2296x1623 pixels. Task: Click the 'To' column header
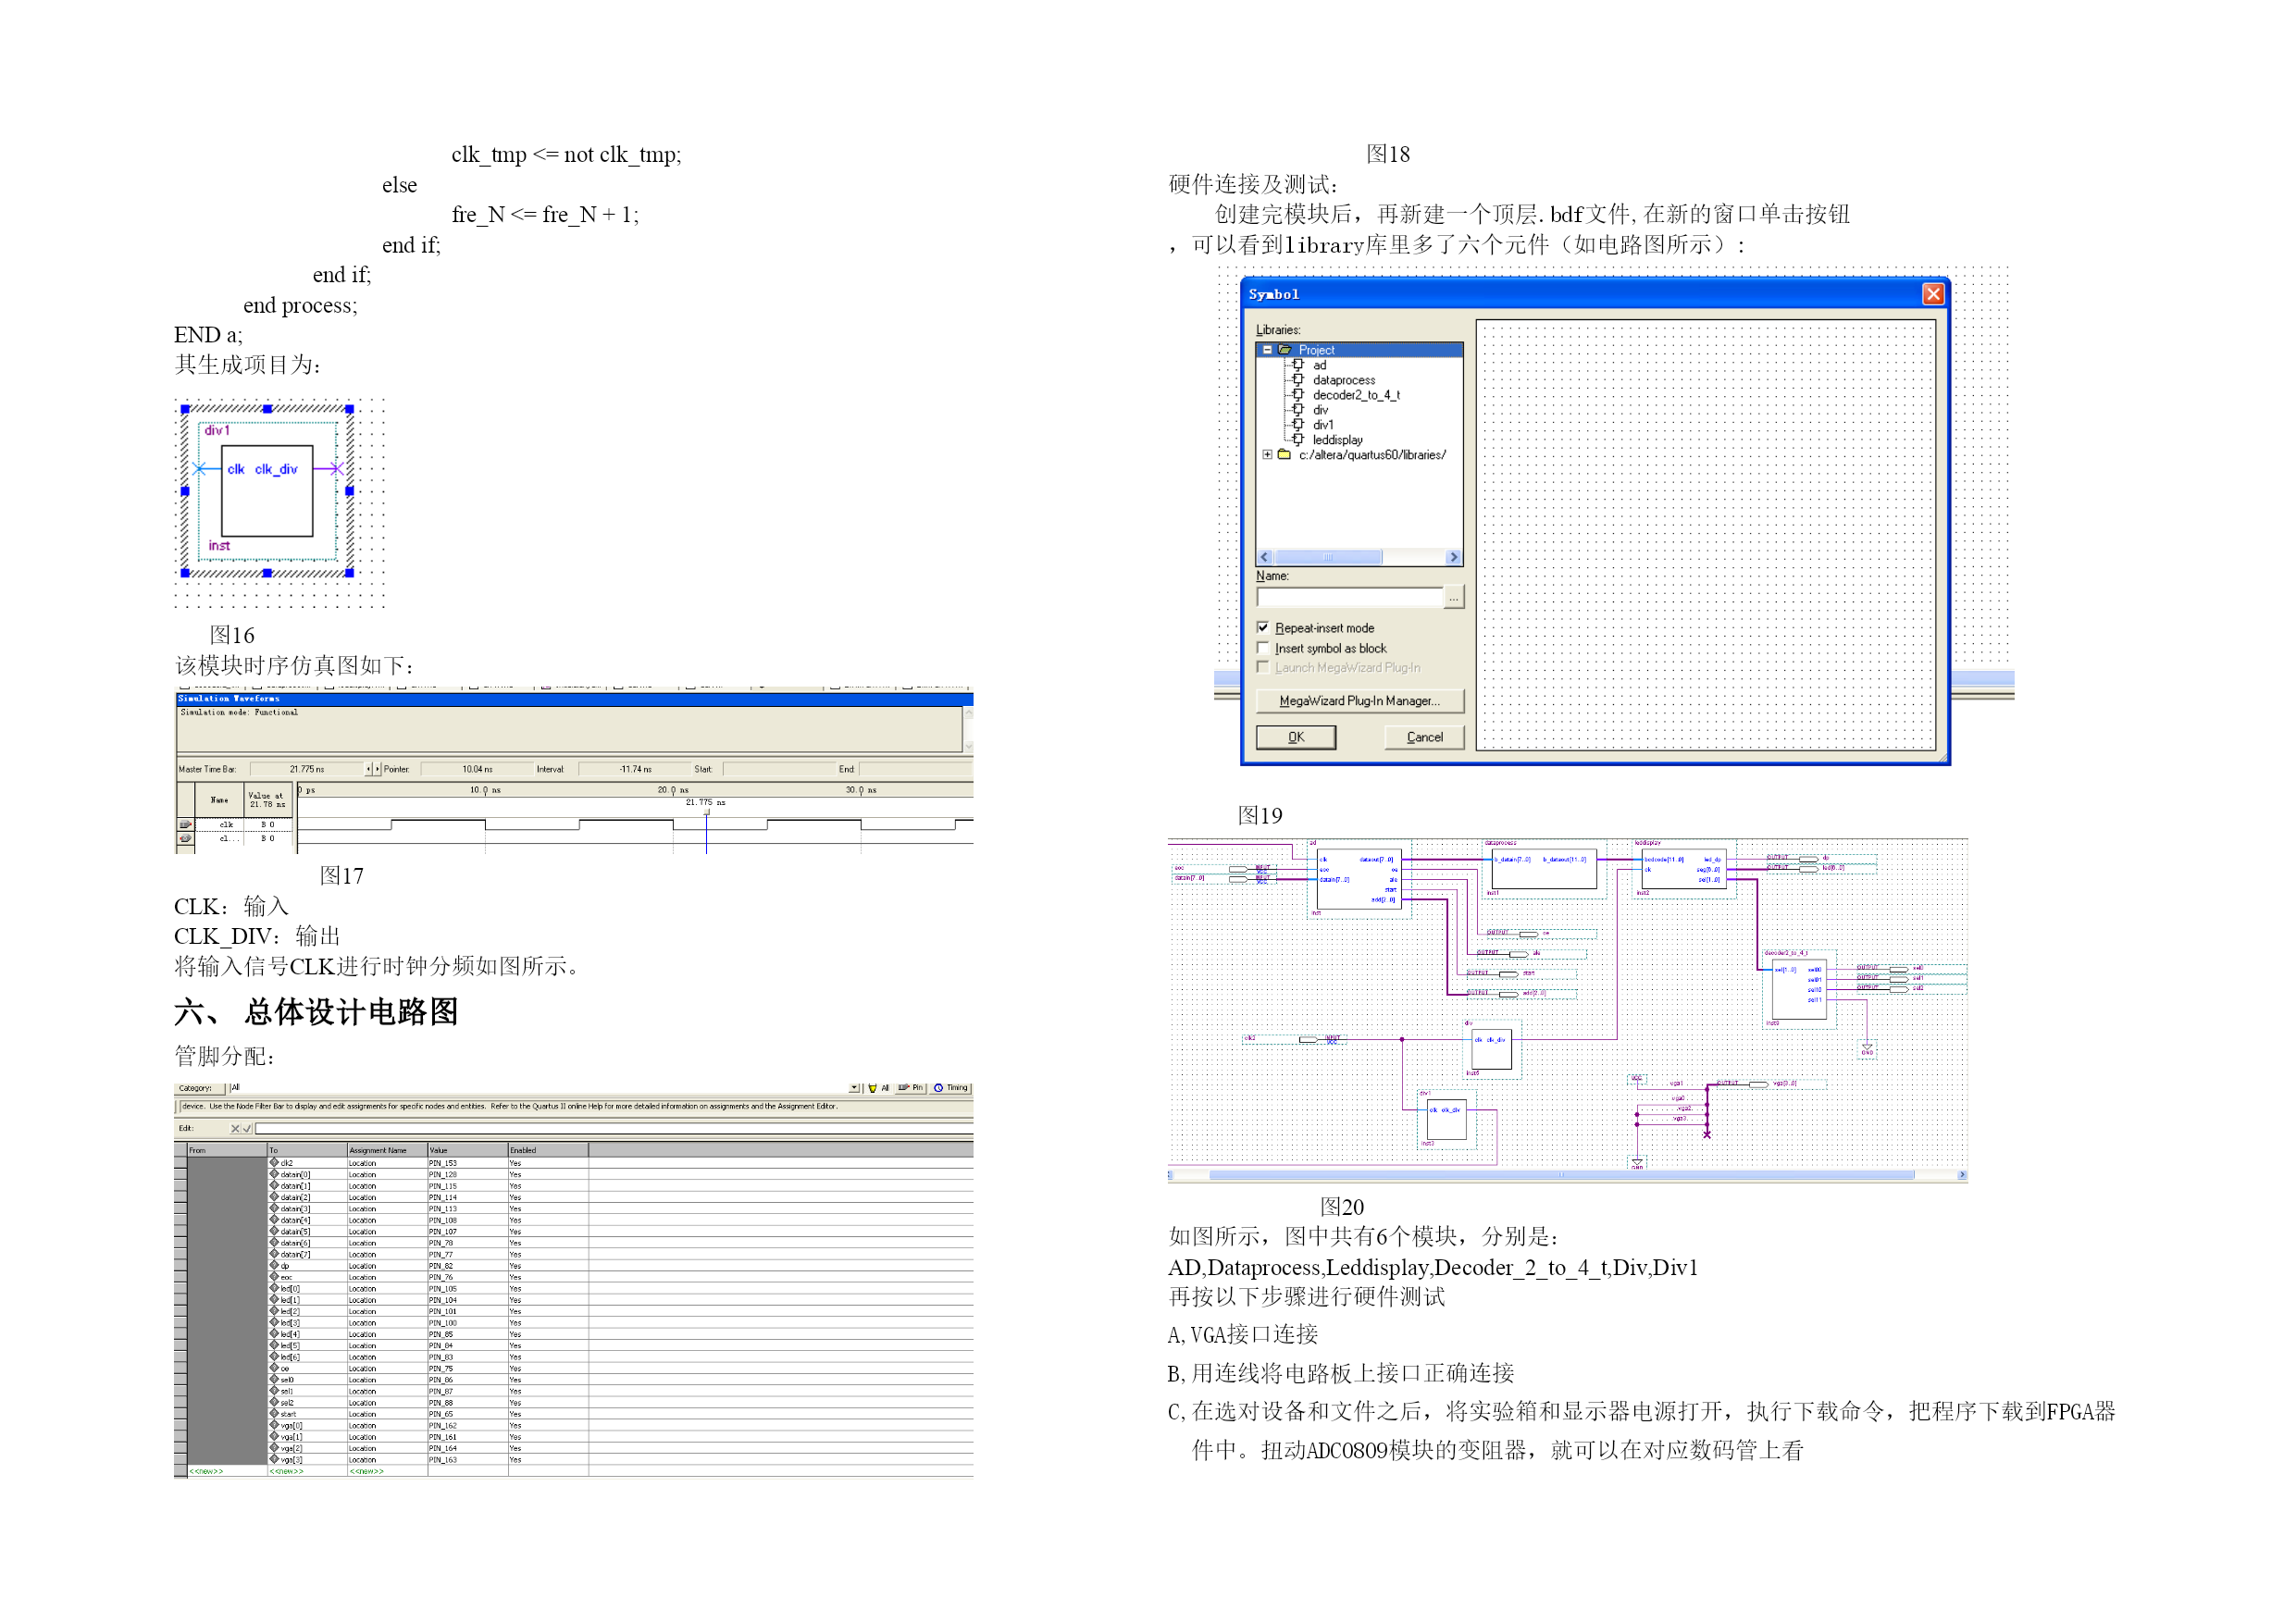[x=307, y=1151]
